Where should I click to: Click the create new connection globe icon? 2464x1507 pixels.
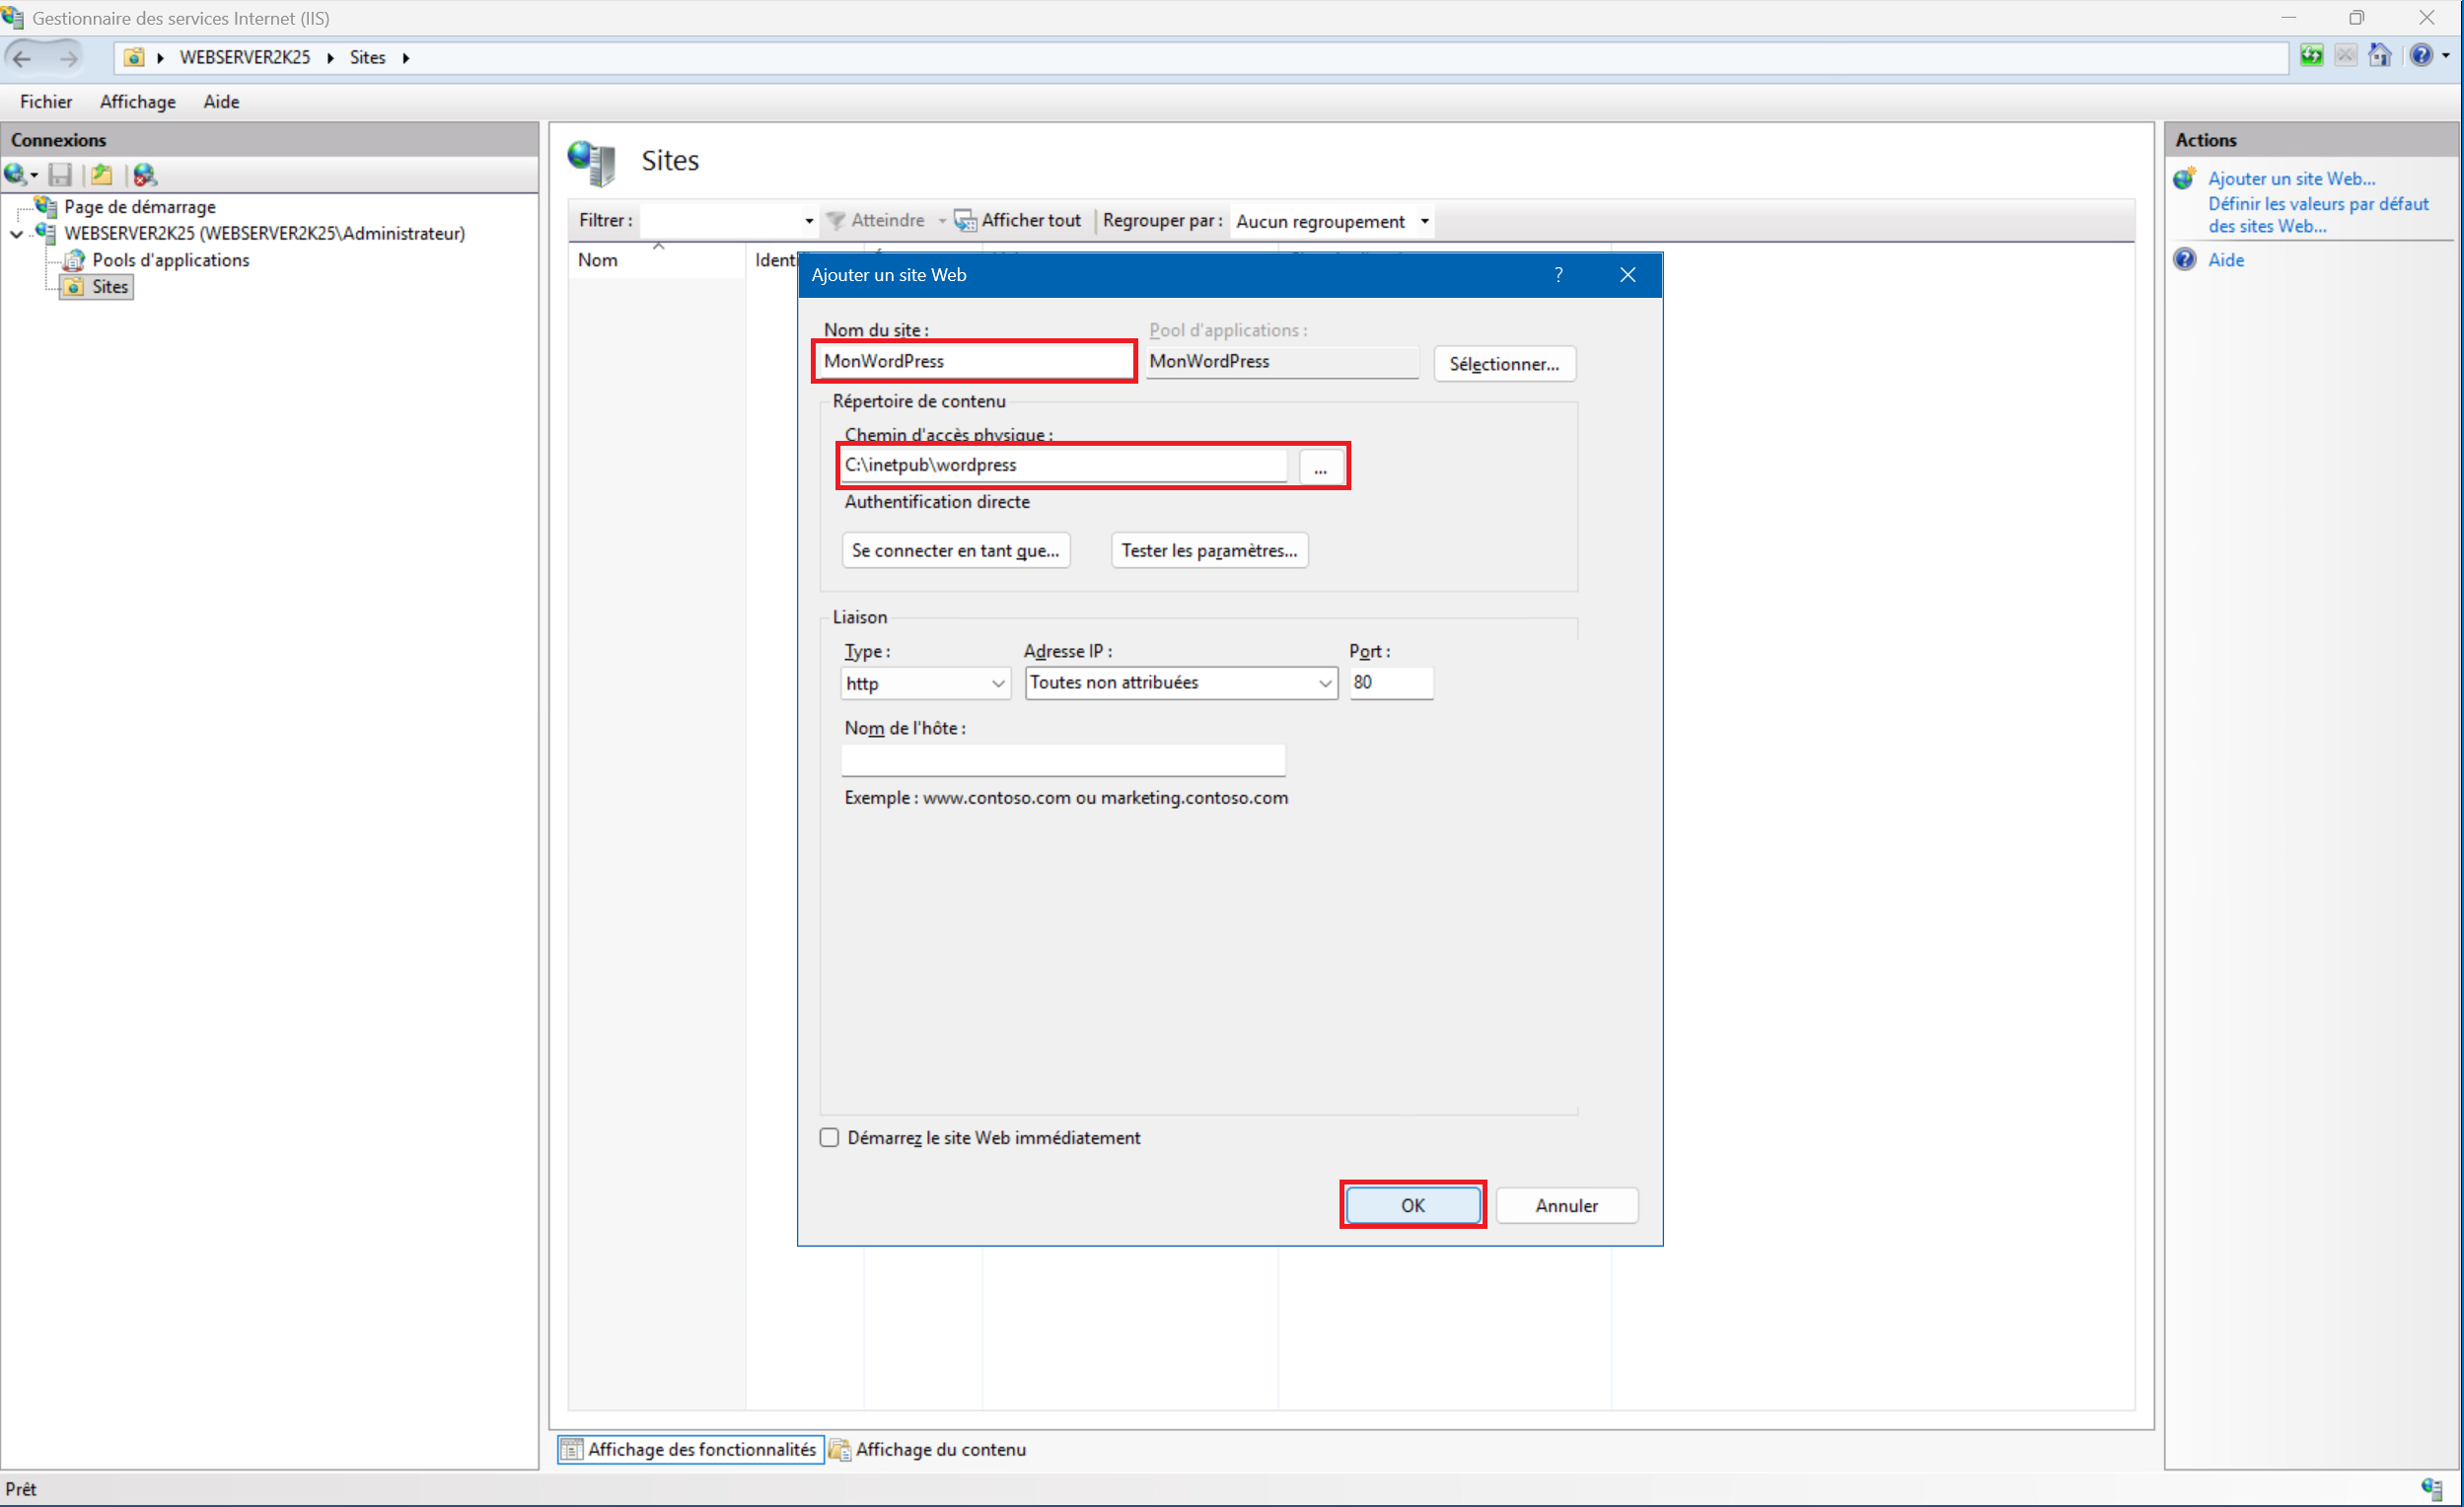tap(15, 175)
